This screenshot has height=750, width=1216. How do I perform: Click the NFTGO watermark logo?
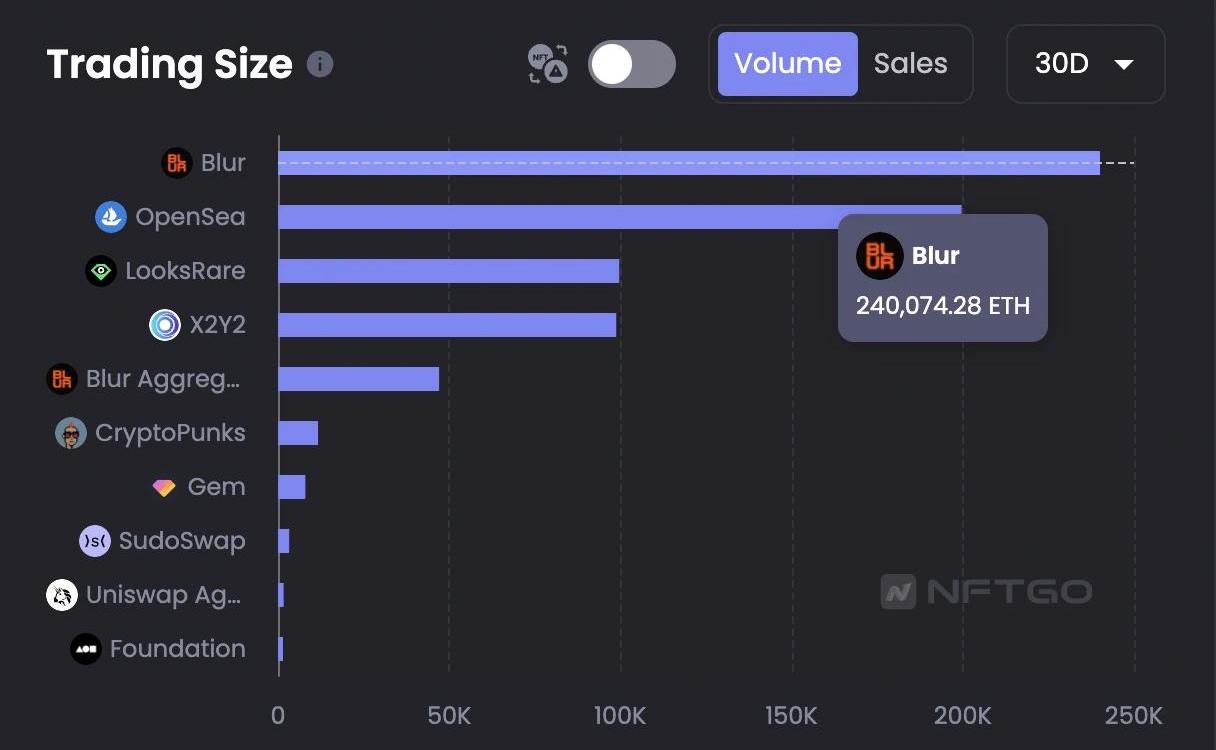[x=986, y=592]
